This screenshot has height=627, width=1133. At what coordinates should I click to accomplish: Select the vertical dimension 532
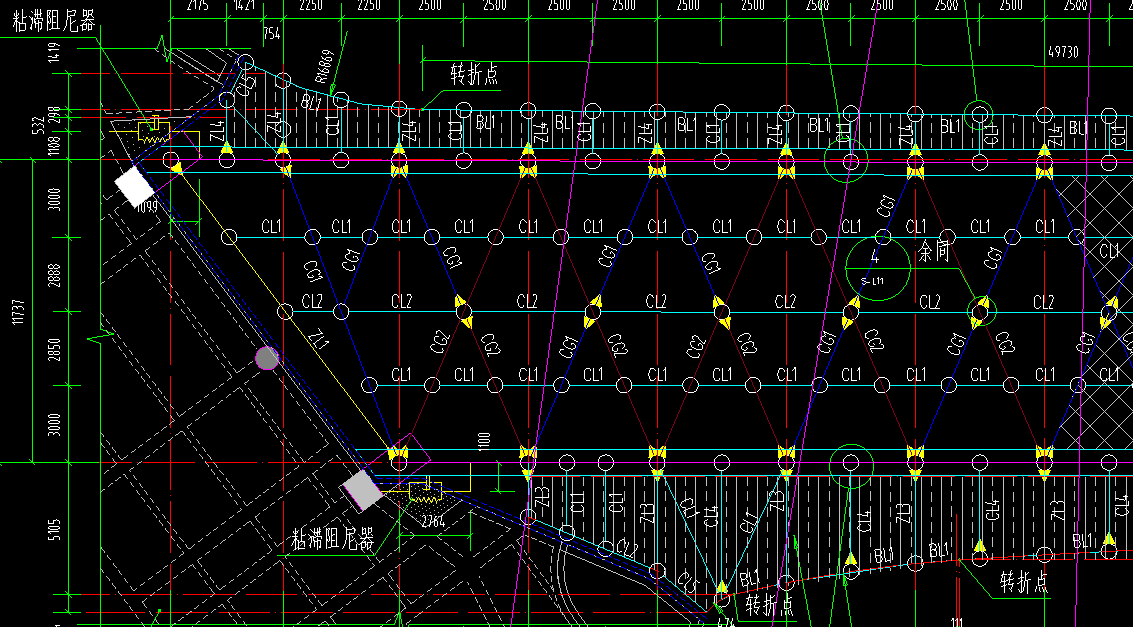click(x=40, y=124)
